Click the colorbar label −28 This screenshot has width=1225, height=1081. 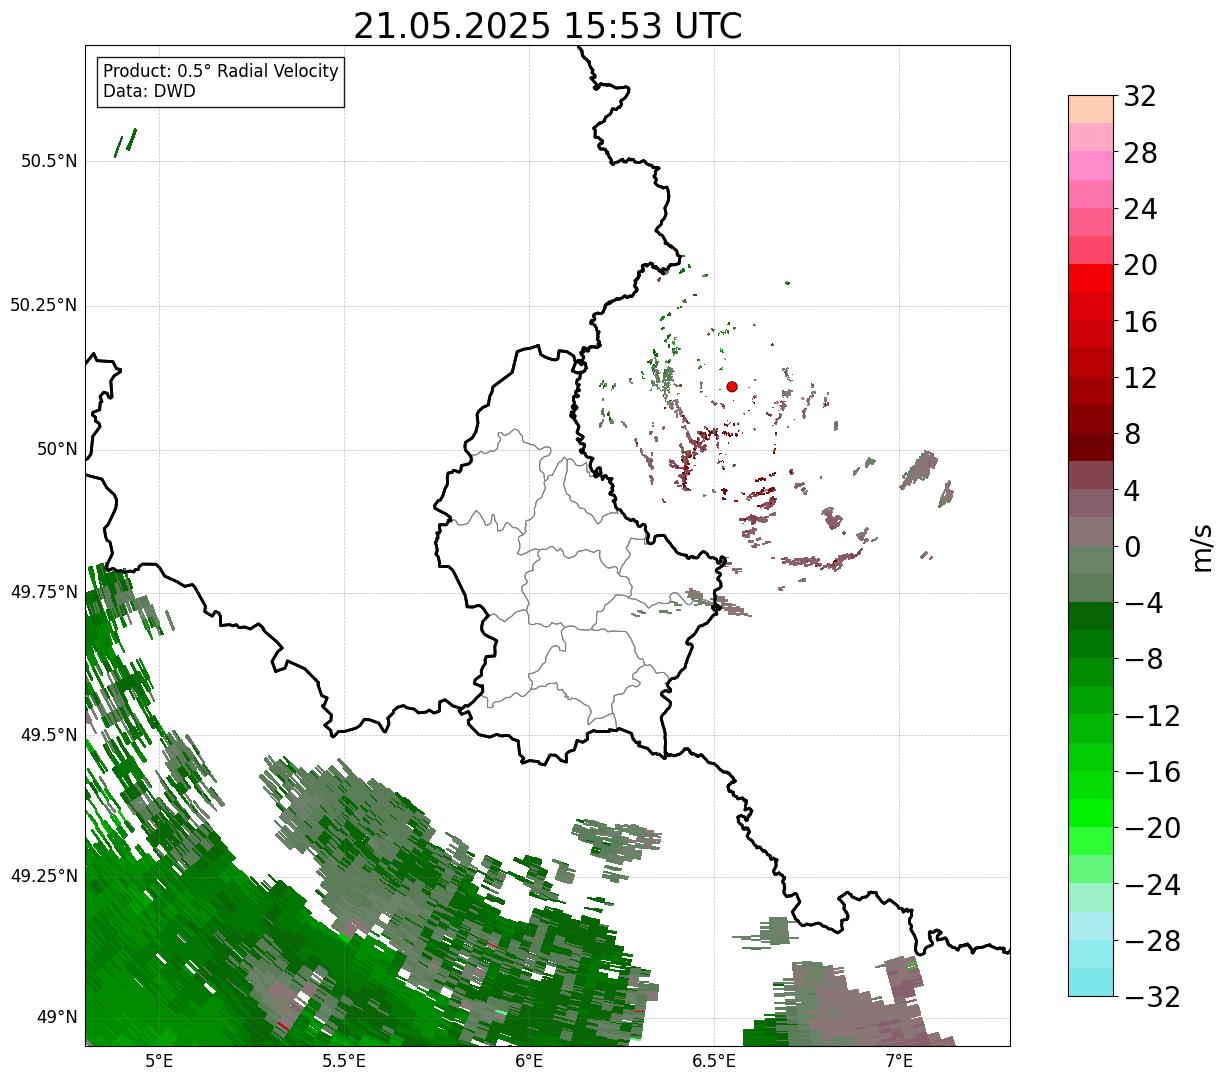coord(1152,940)
